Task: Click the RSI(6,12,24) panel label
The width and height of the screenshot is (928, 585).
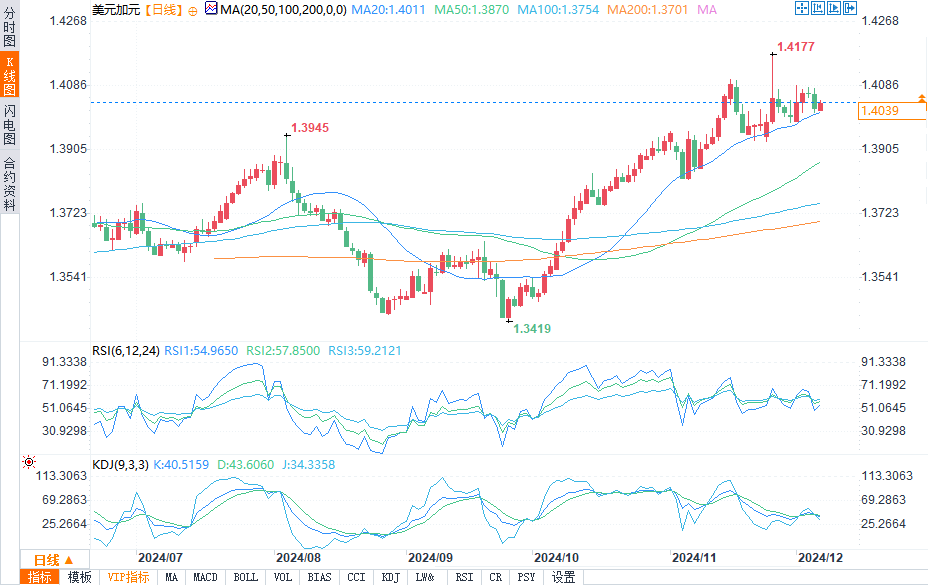Action: pos(126,351)
